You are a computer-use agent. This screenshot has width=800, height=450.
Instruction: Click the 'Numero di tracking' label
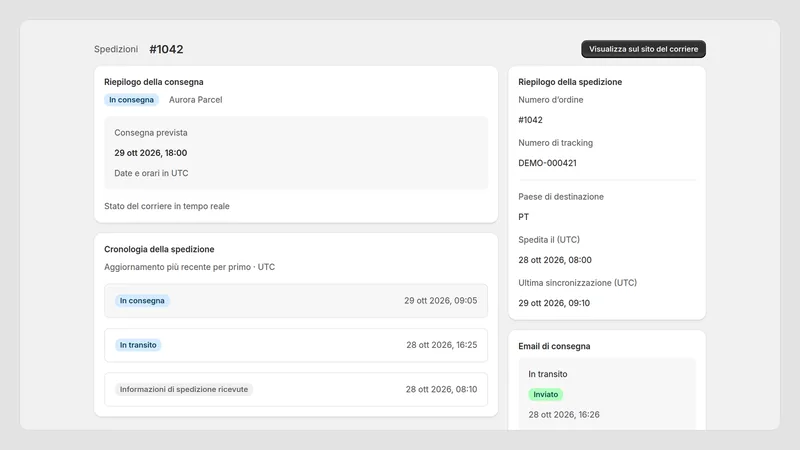556,143
